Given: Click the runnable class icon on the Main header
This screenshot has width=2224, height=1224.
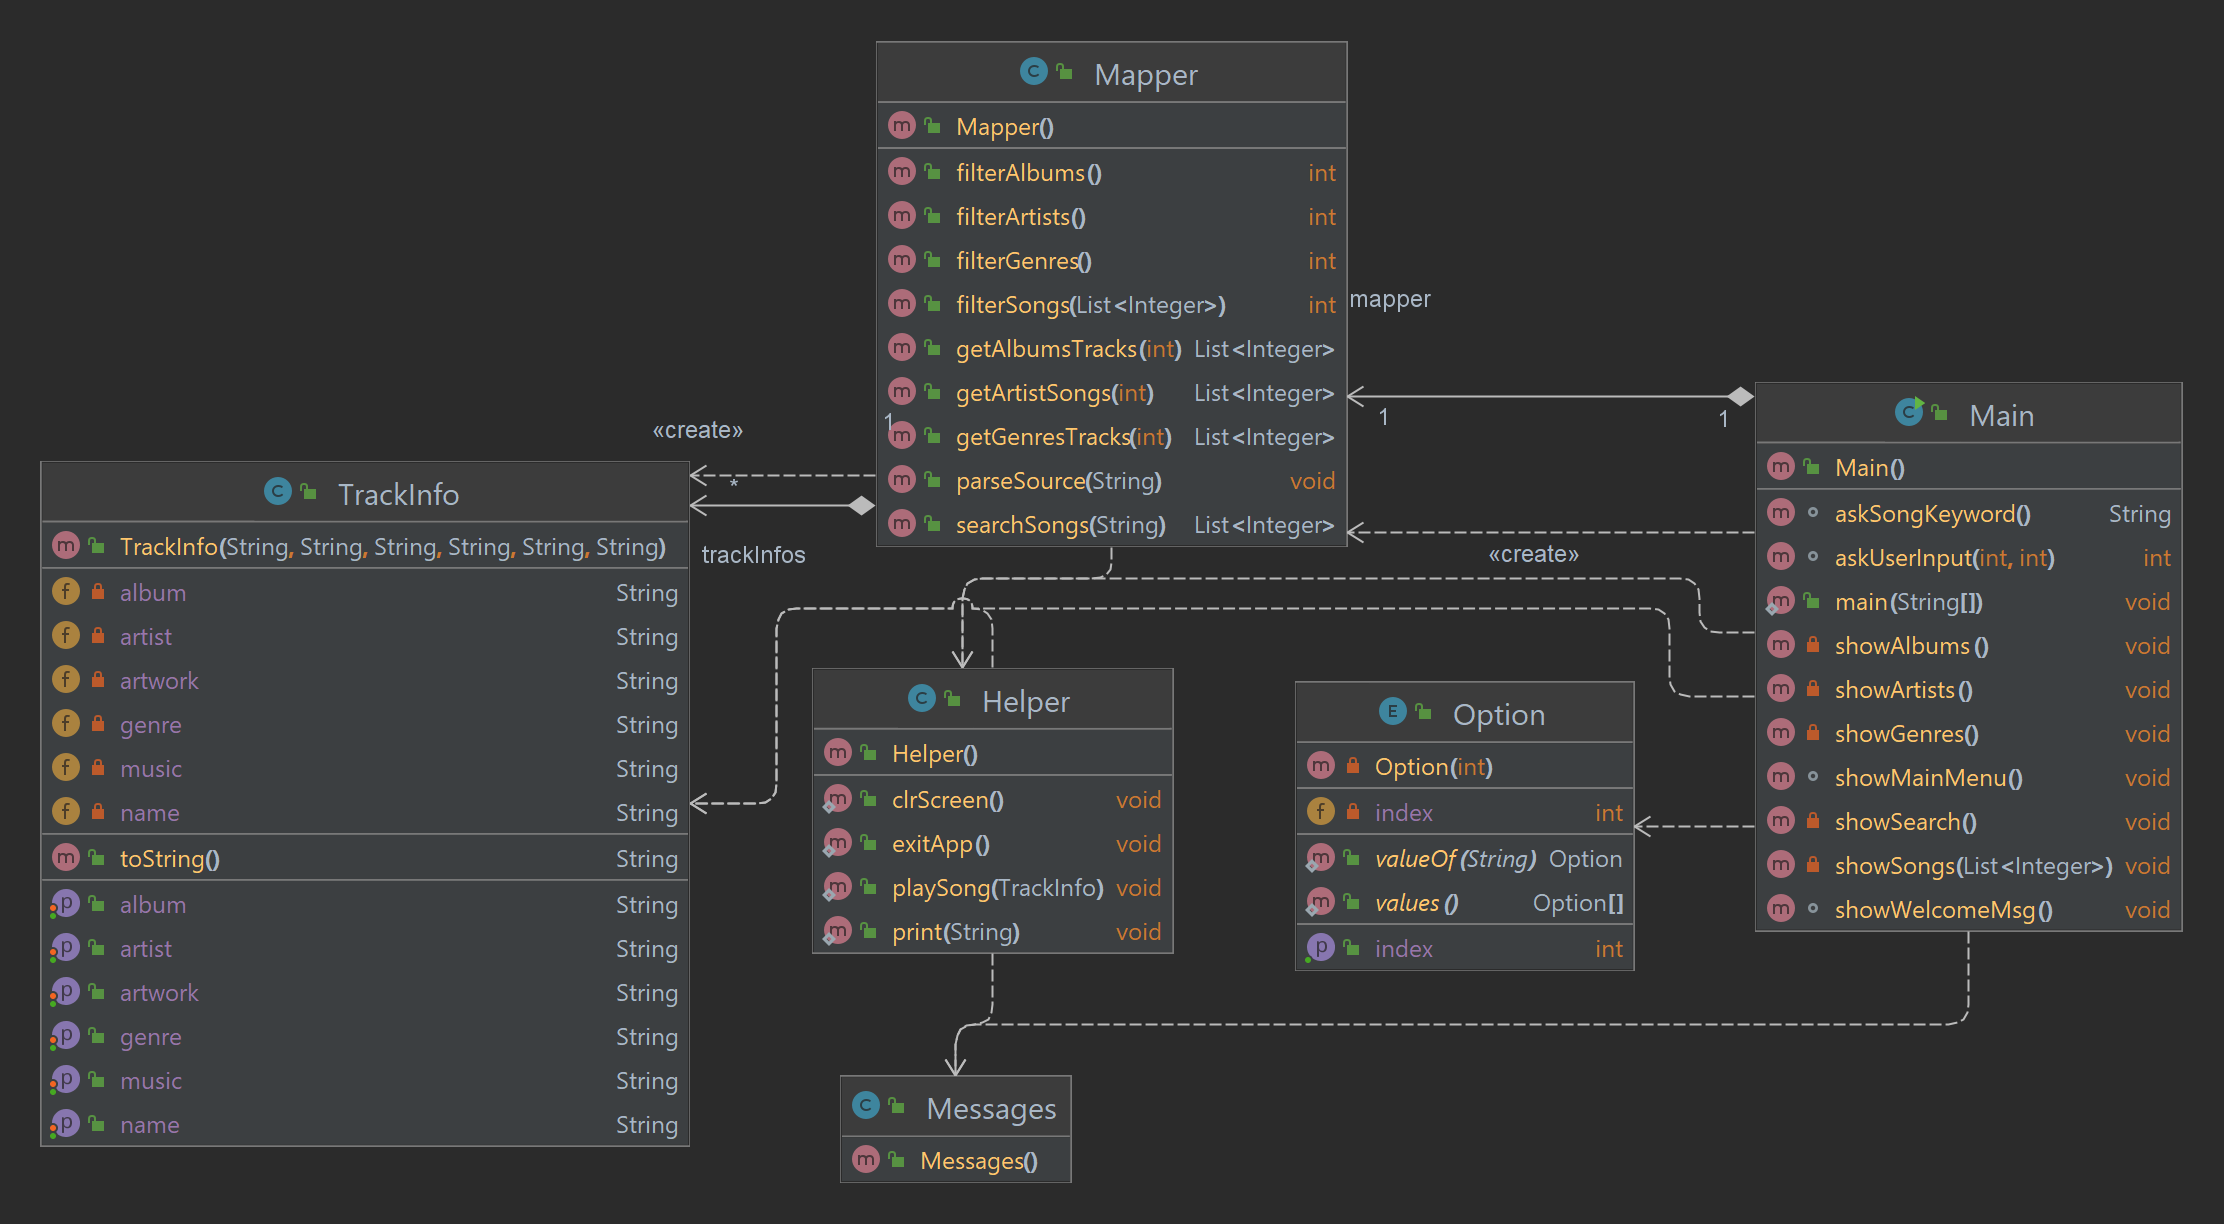Looking at the screenshot, I should 1911,412.
